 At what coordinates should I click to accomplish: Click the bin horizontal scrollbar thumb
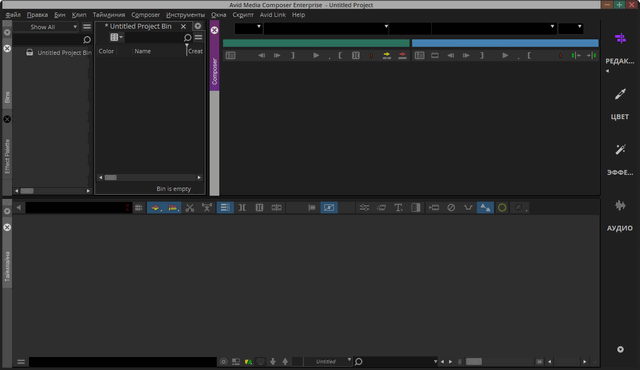(111, 177)
